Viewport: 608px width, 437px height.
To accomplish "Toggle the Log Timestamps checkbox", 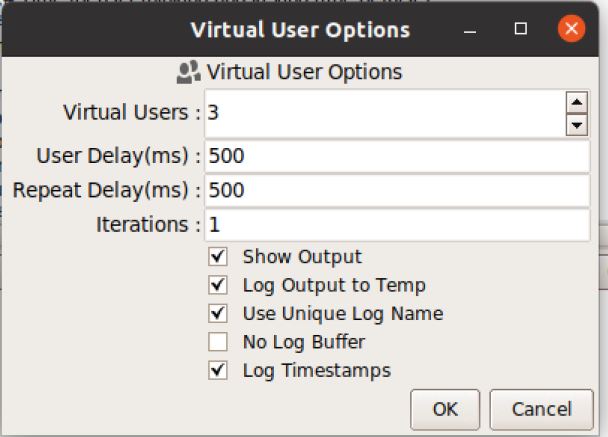I will coord(218,370).
